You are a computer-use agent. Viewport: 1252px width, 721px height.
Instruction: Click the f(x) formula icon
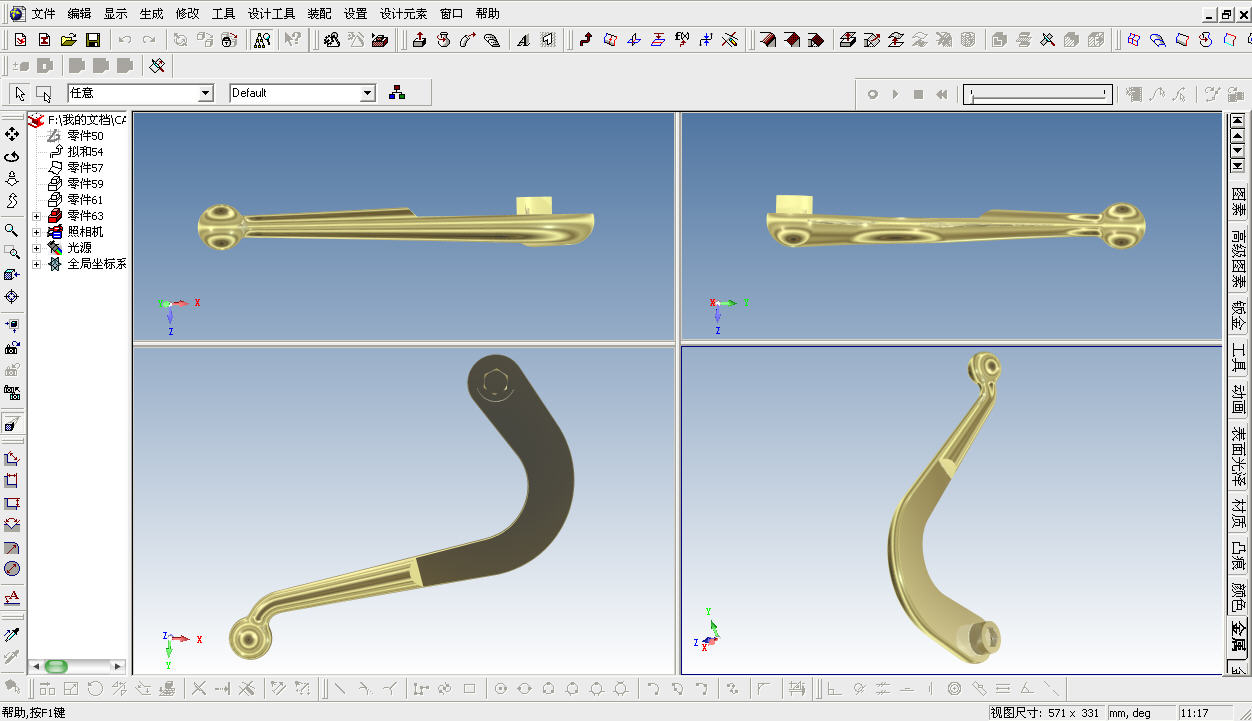tap(682, 40)
